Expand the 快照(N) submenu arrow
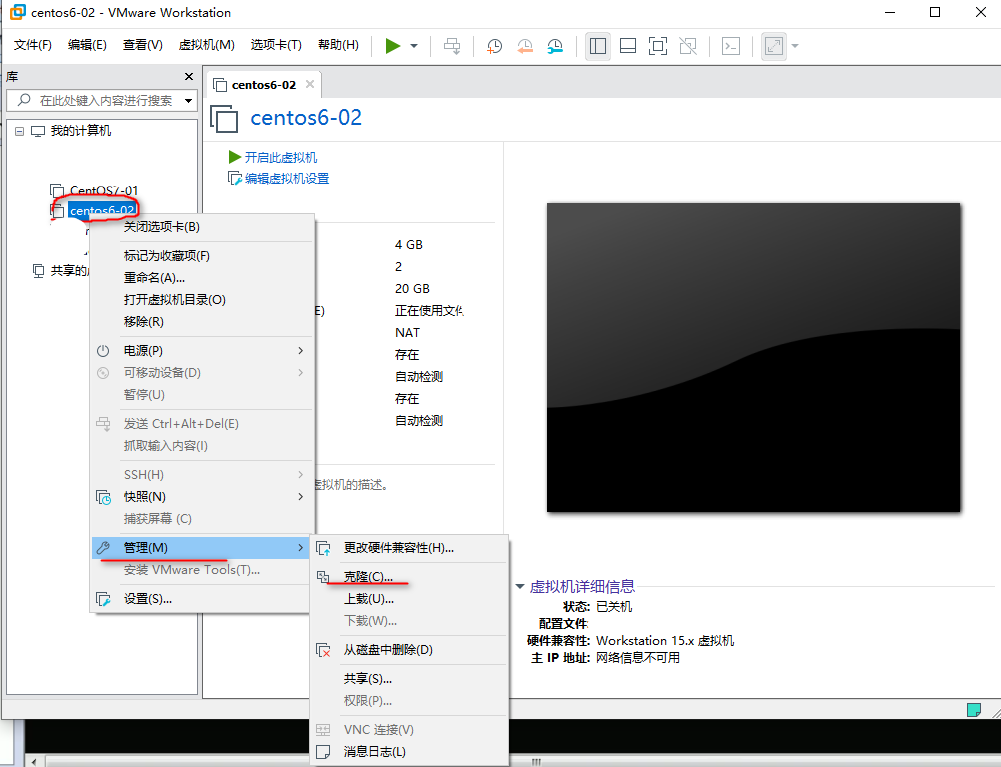Image resolution: width=1001 pixels, height=767 pixels. point(300,496)
